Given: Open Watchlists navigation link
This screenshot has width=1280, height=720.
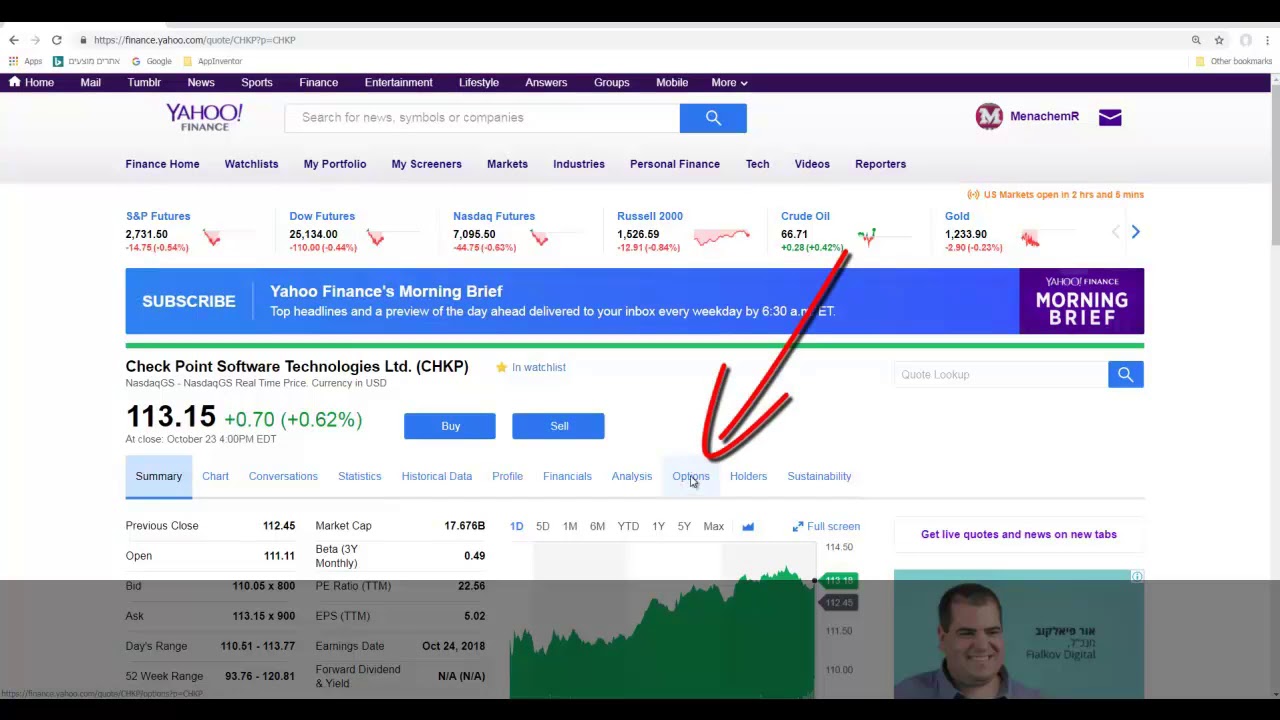Looking at the screenshot, I should (x=251, y=164).
